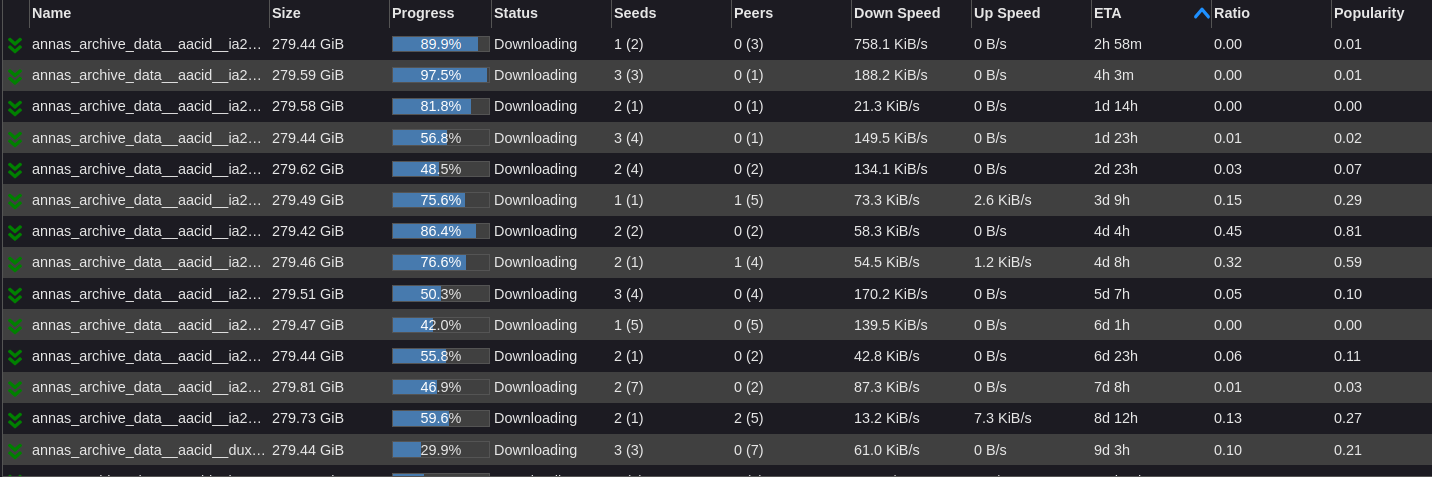Sort by the Popularity column header
This screenshot has width=1432, height=477.
click(x=1368, y=13)
